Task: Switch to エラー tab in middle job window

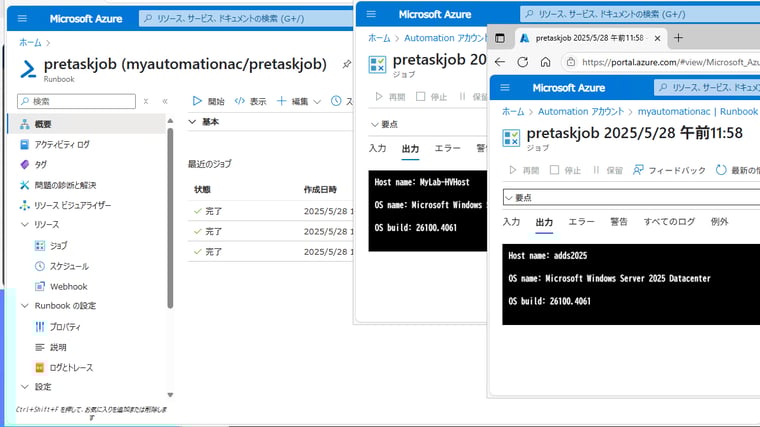Action: click(x=447, y=148)
